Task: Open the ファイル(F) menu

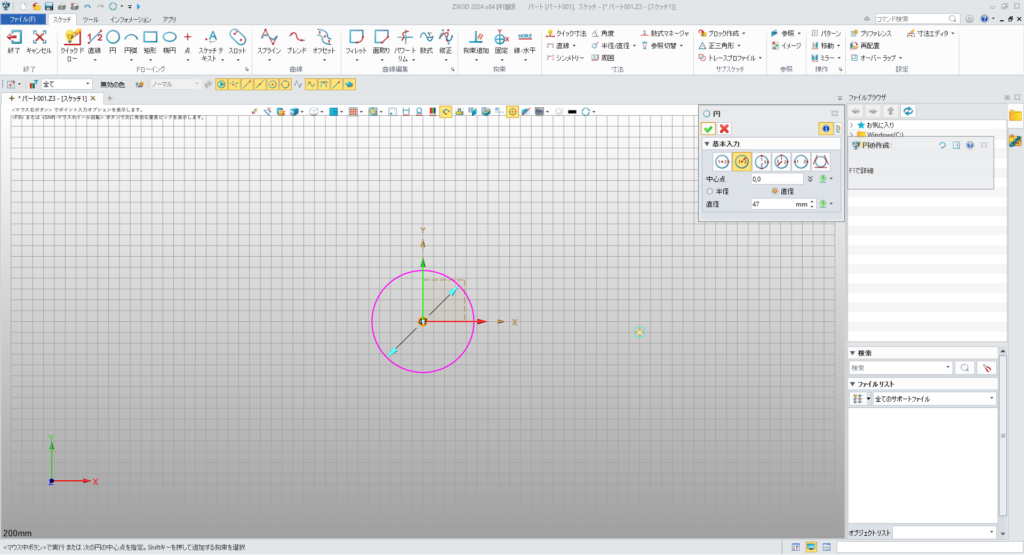Action: [x=22, y=19]
